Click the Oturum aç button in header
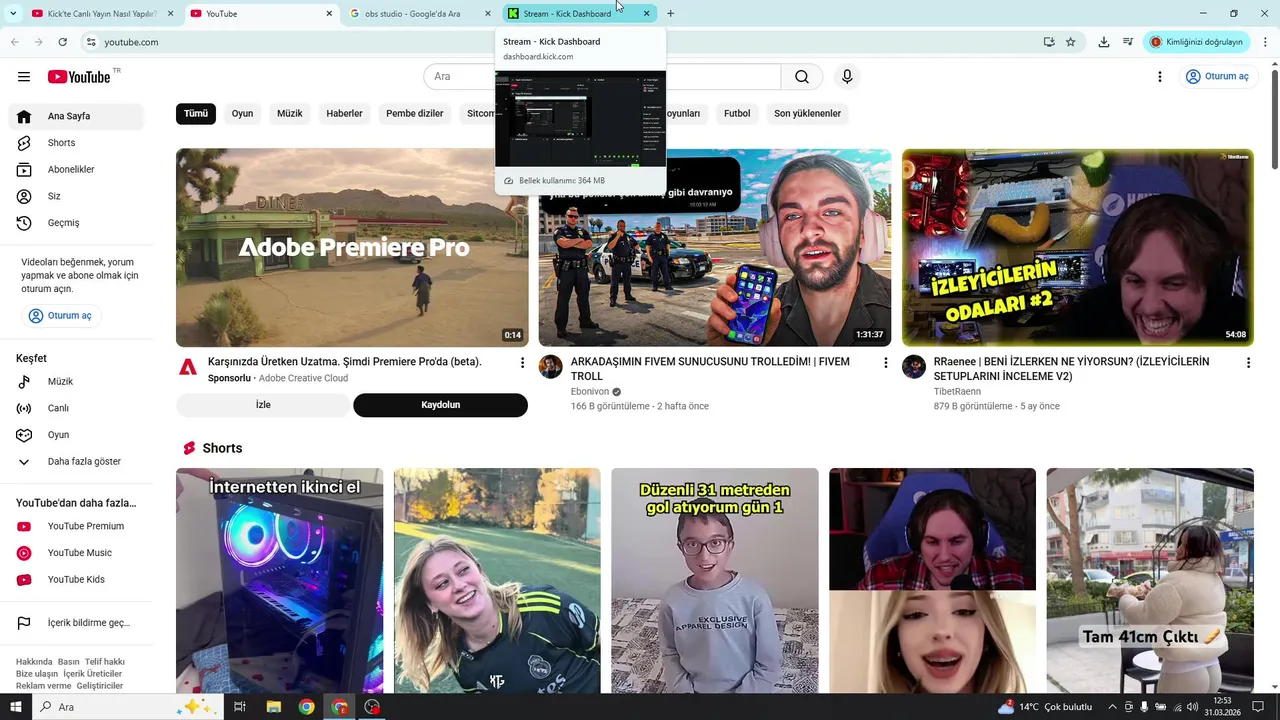Viewport: 1280px width, 720px height. click(x=1217, y=77)
